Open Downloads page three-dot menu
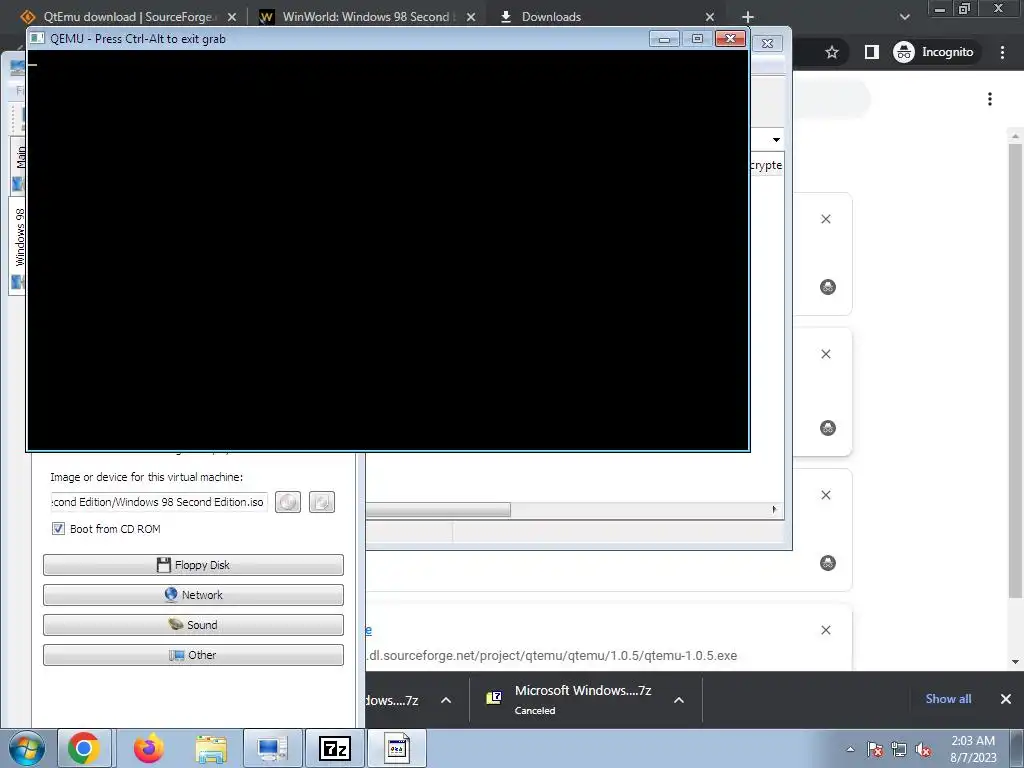 tap(990, 99)
